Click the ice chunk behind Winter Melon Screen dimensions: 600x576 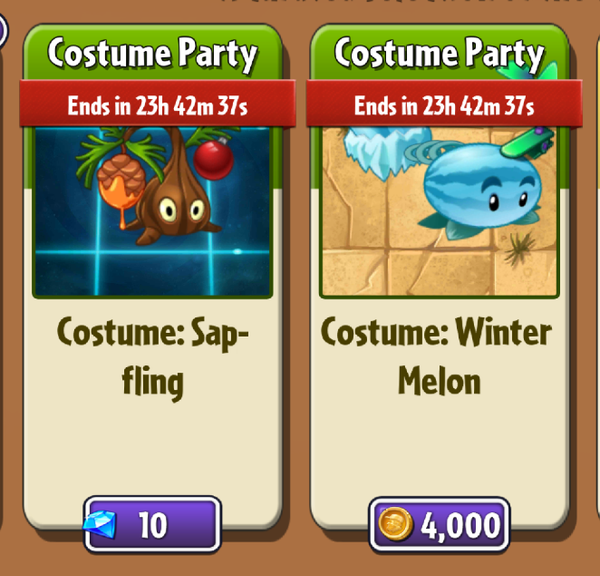385,151
